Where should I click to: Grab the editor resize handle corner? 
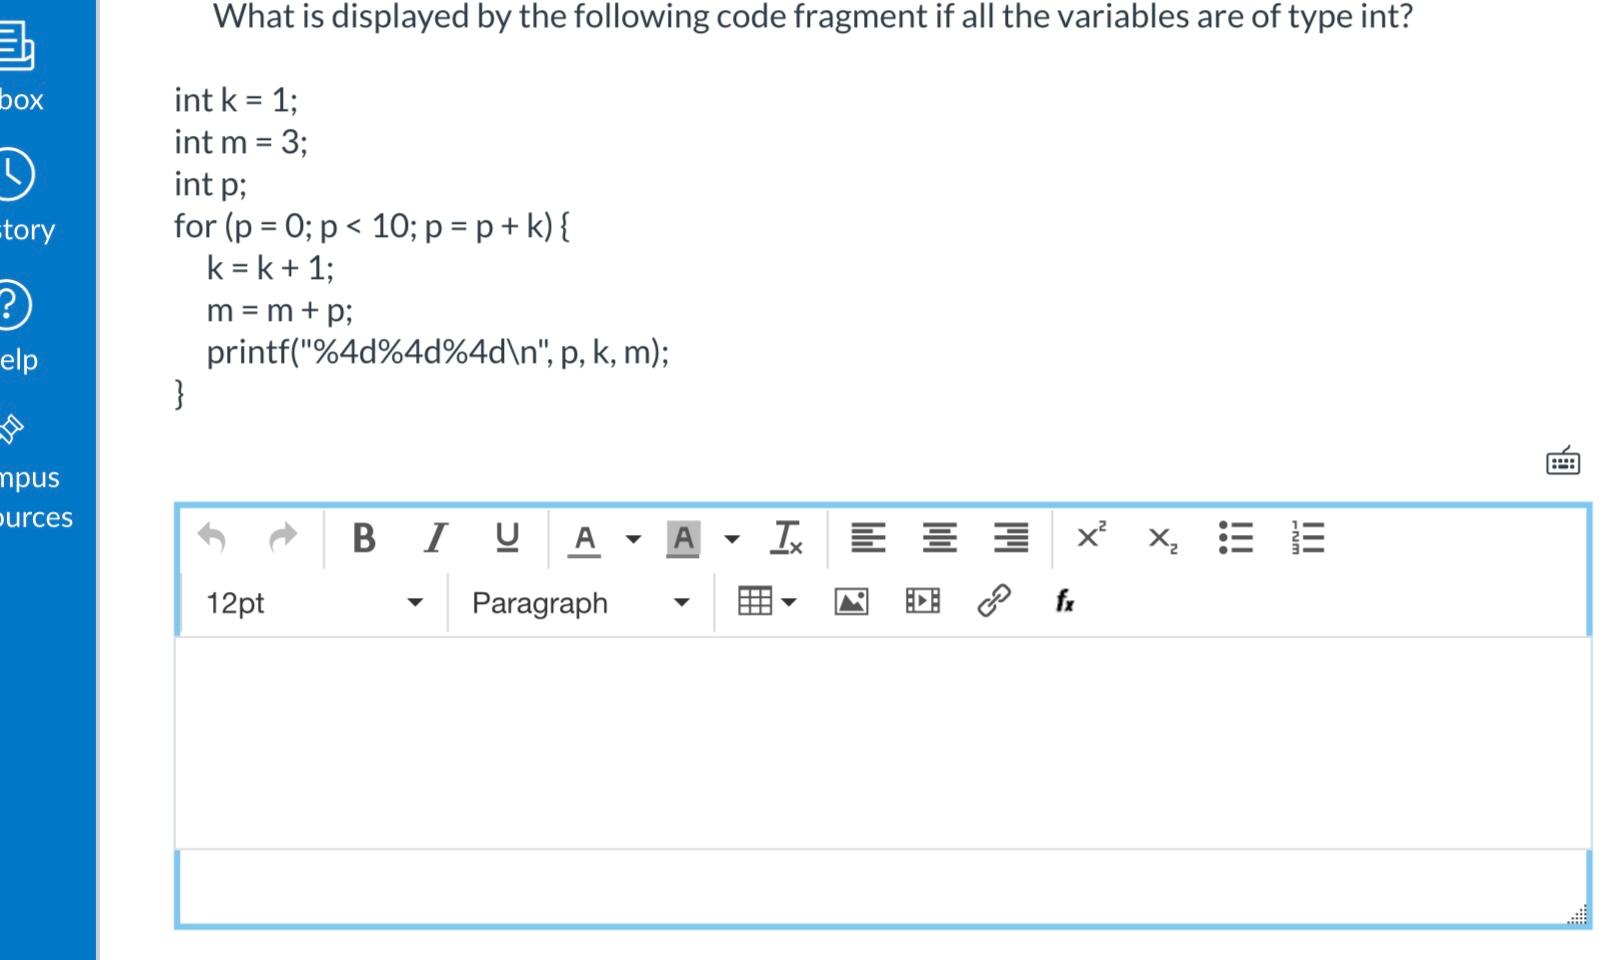tap(1577, 915)
